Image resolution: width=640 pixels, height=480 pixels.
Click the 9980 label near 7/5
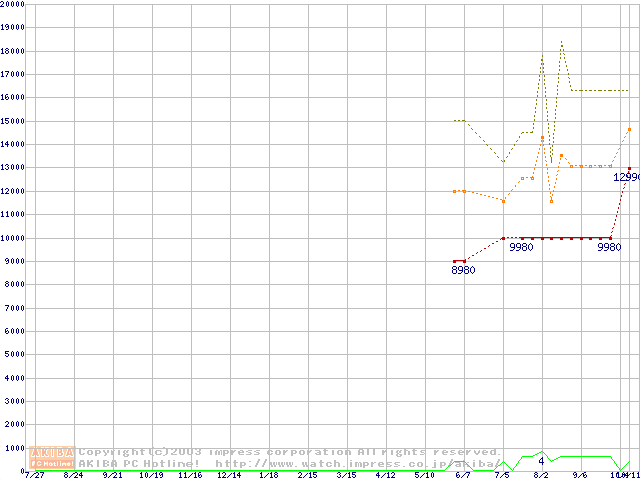(521, 247)
